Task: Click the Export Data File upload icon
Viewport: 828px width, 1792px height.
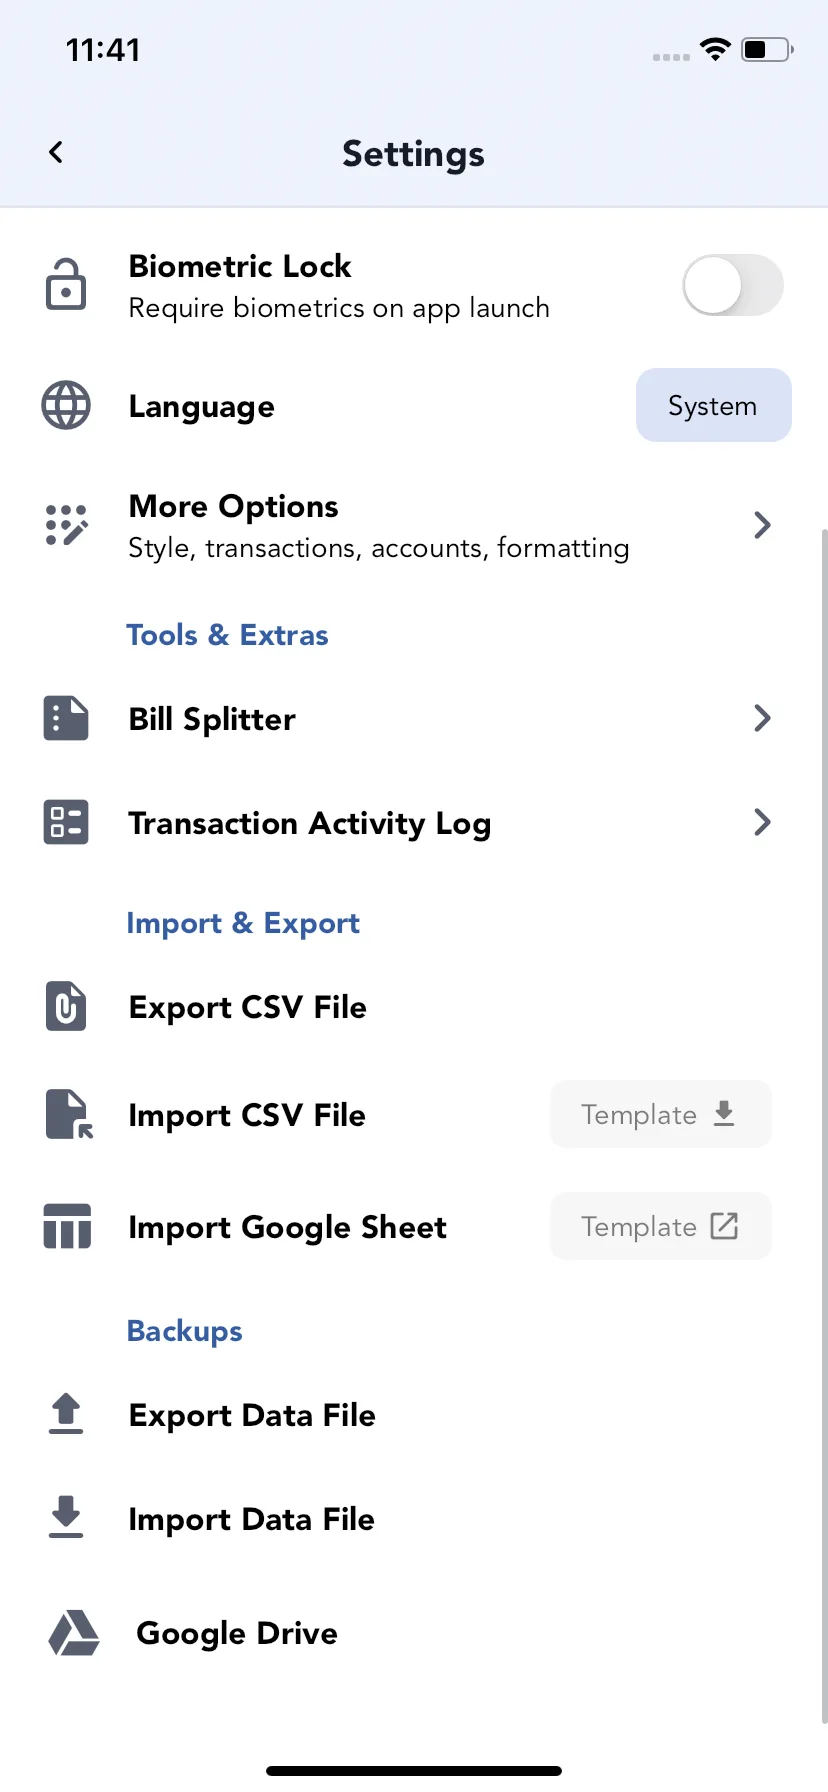Action: [66, 1414]
